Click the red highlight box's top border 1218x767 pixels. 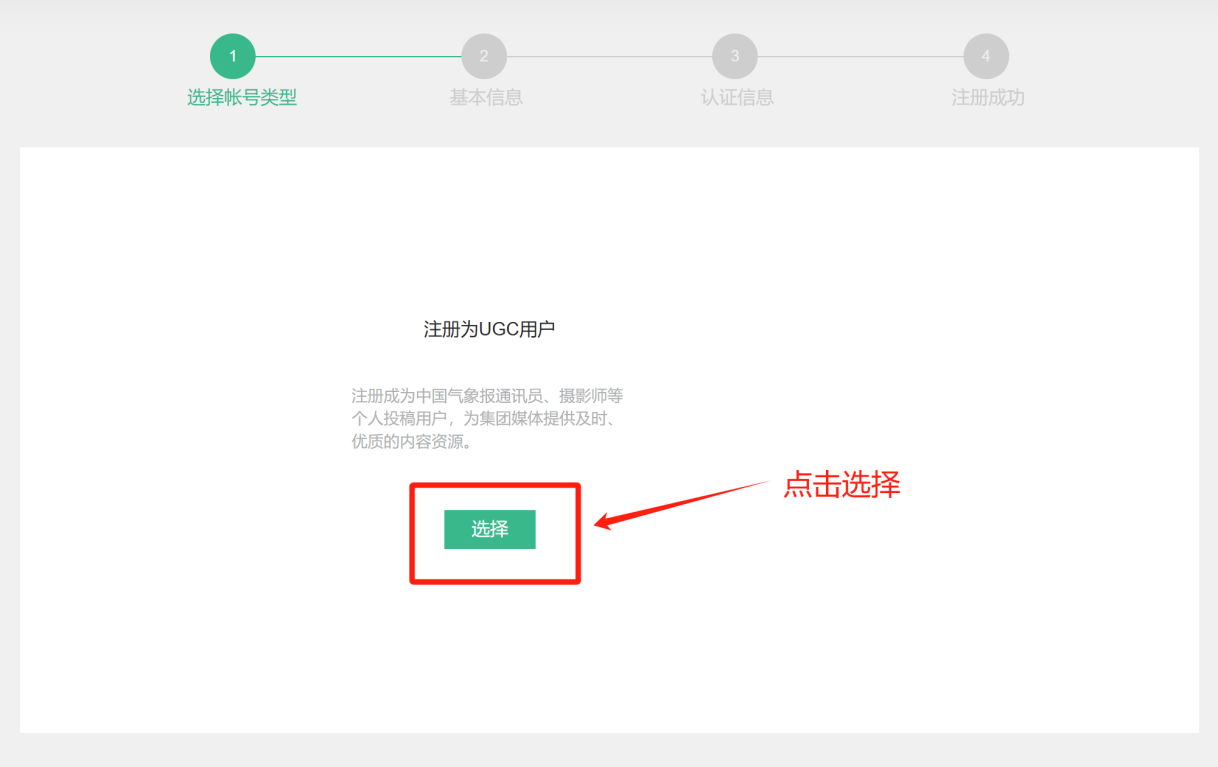click(x=495, y=486)
